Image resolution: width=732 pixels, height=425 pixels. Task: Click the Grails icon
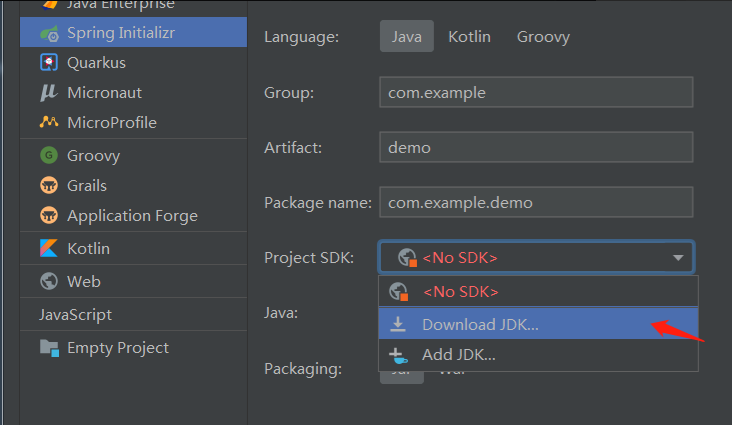[49, 185]
